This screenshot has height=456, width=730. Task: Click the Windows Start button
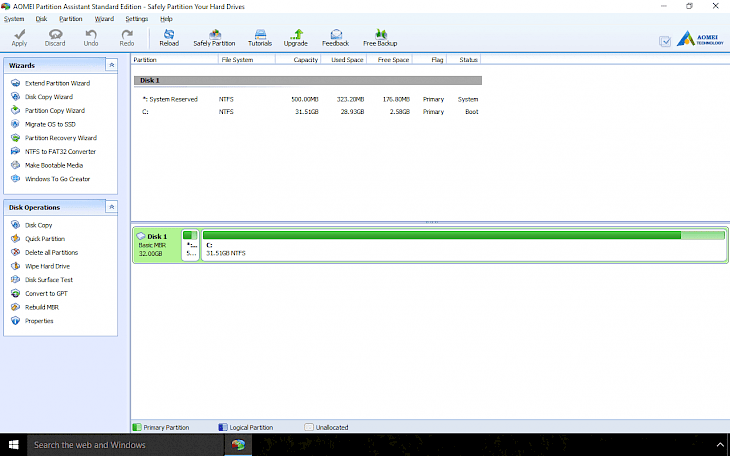click(x=14, y=445)
